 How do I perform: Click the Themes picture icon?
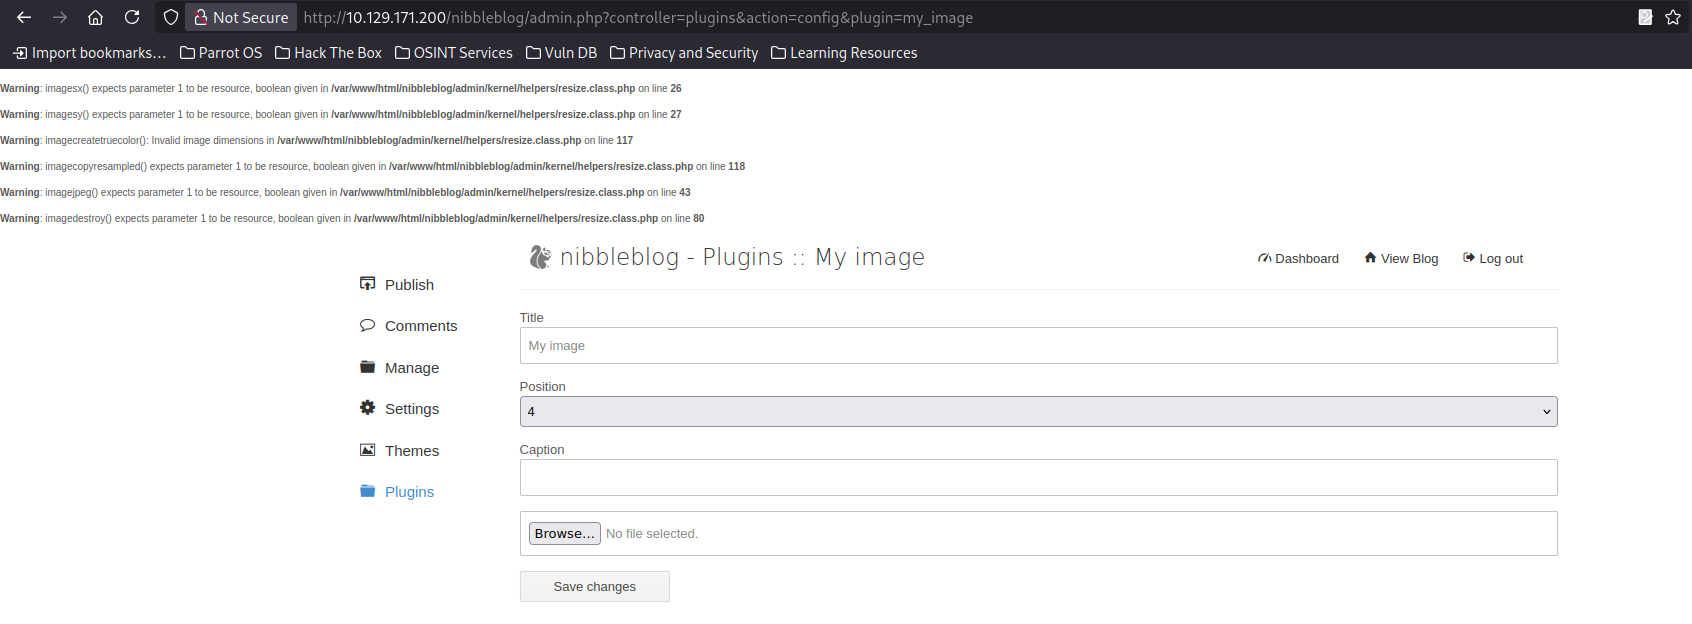point(367,450)
